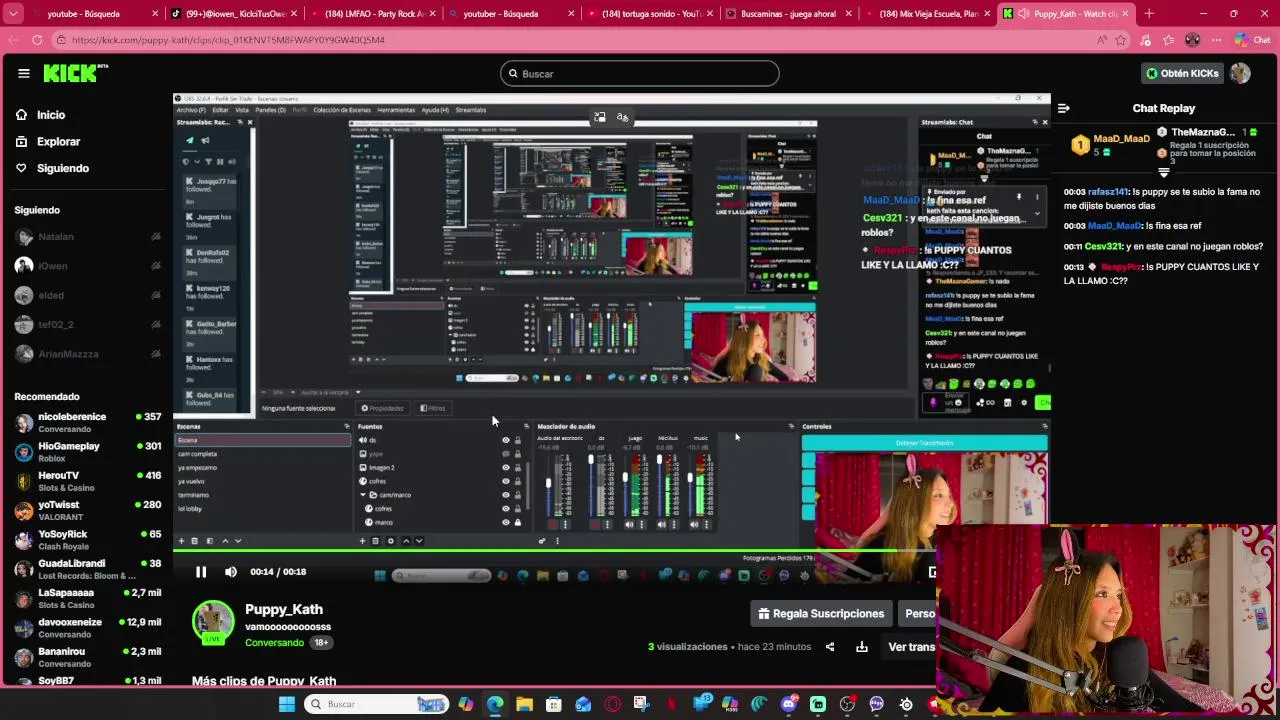Open the user avatar menu on Kick
1280x720 pixels.
coord(1240,73)
